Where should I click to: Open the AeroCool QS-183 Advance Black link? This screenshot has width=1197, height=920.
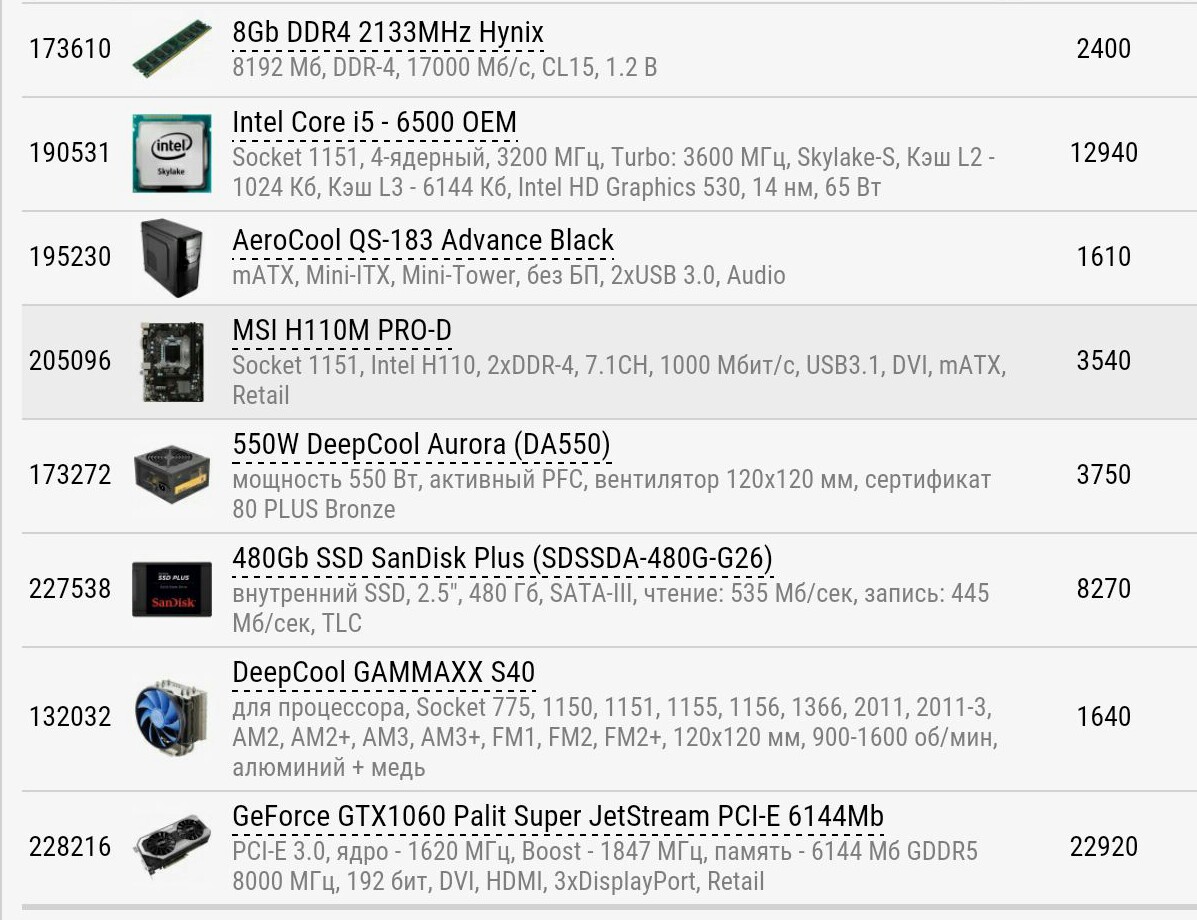click(x=423, y=240)
